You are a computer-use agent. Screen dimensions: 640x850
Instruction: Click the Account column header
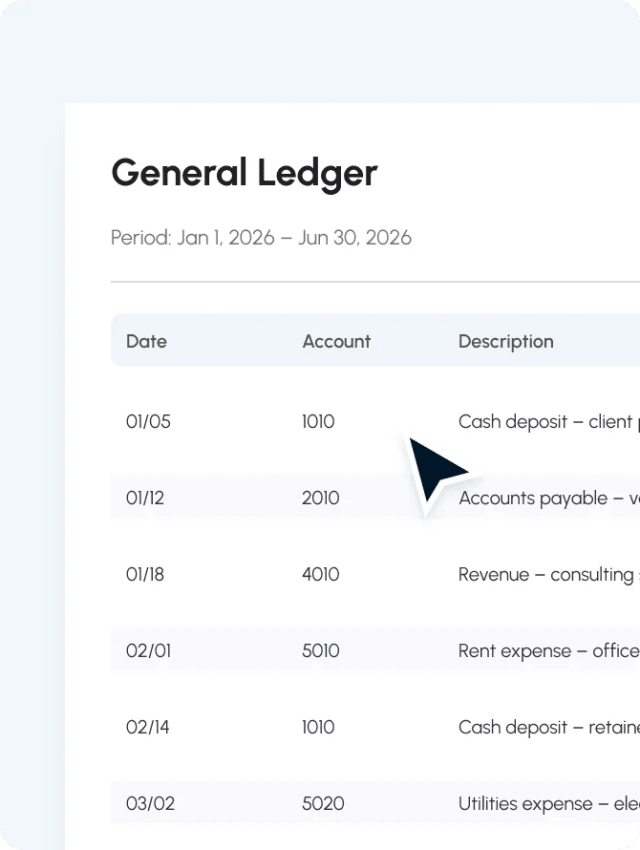tap(337, 342)
